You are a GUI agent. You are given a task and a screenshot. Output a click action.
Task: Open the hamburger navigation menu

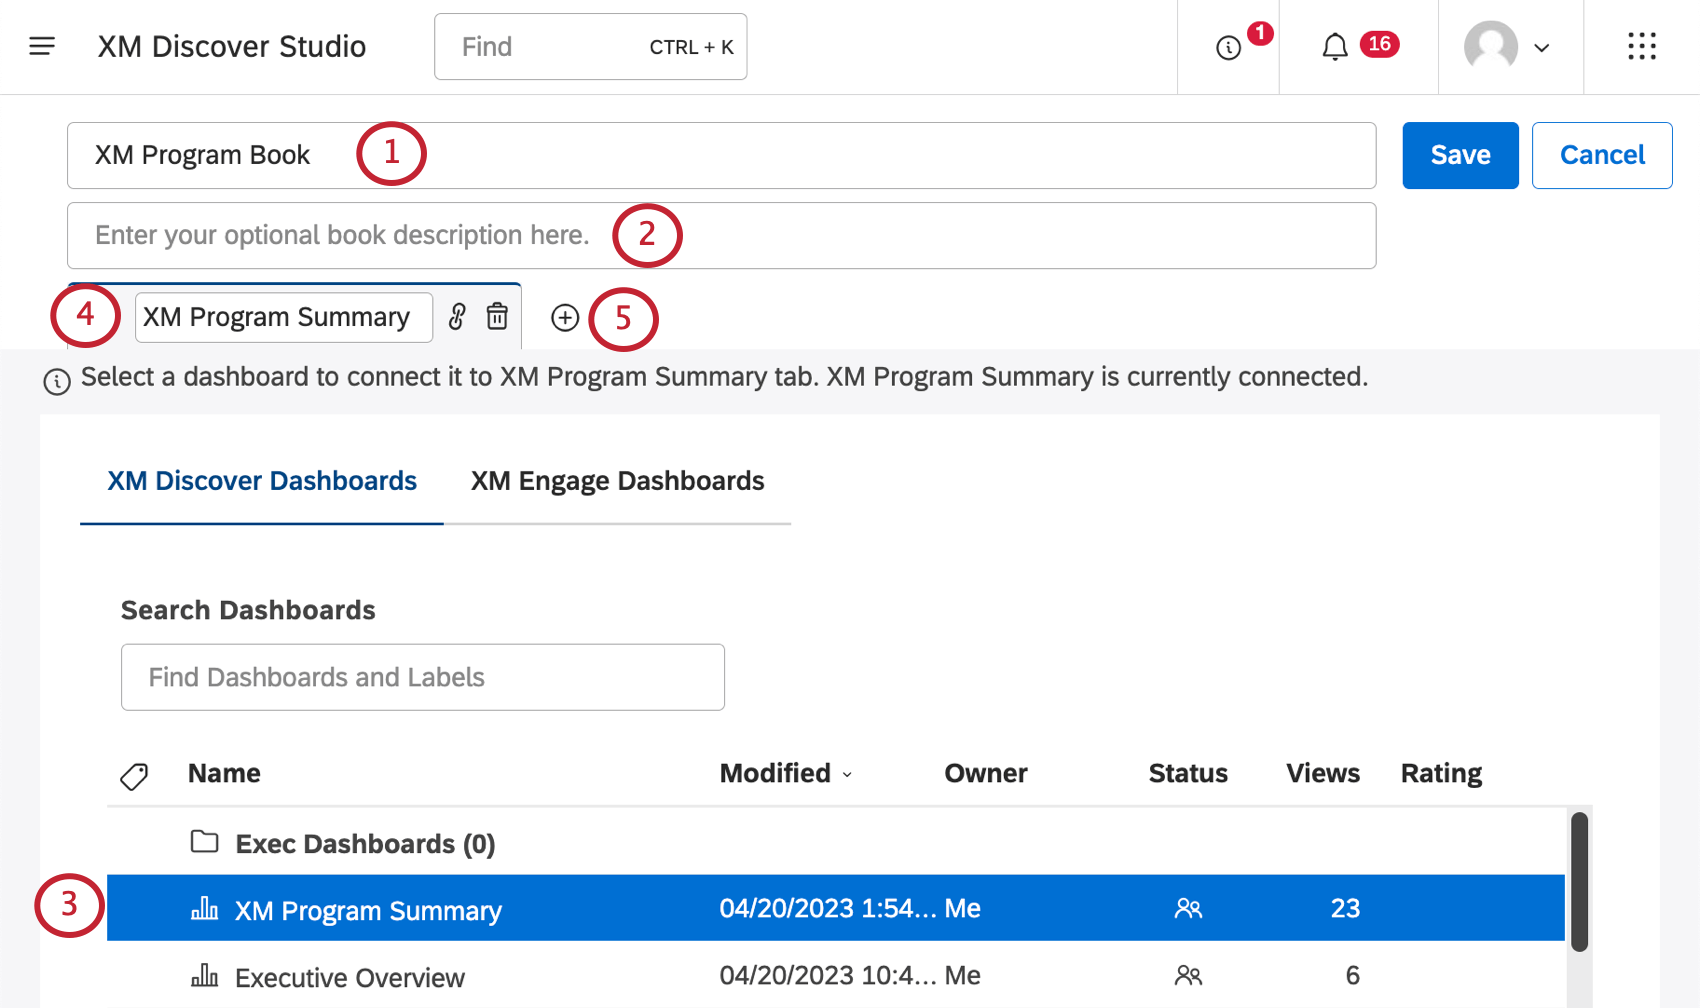[42, 46]
